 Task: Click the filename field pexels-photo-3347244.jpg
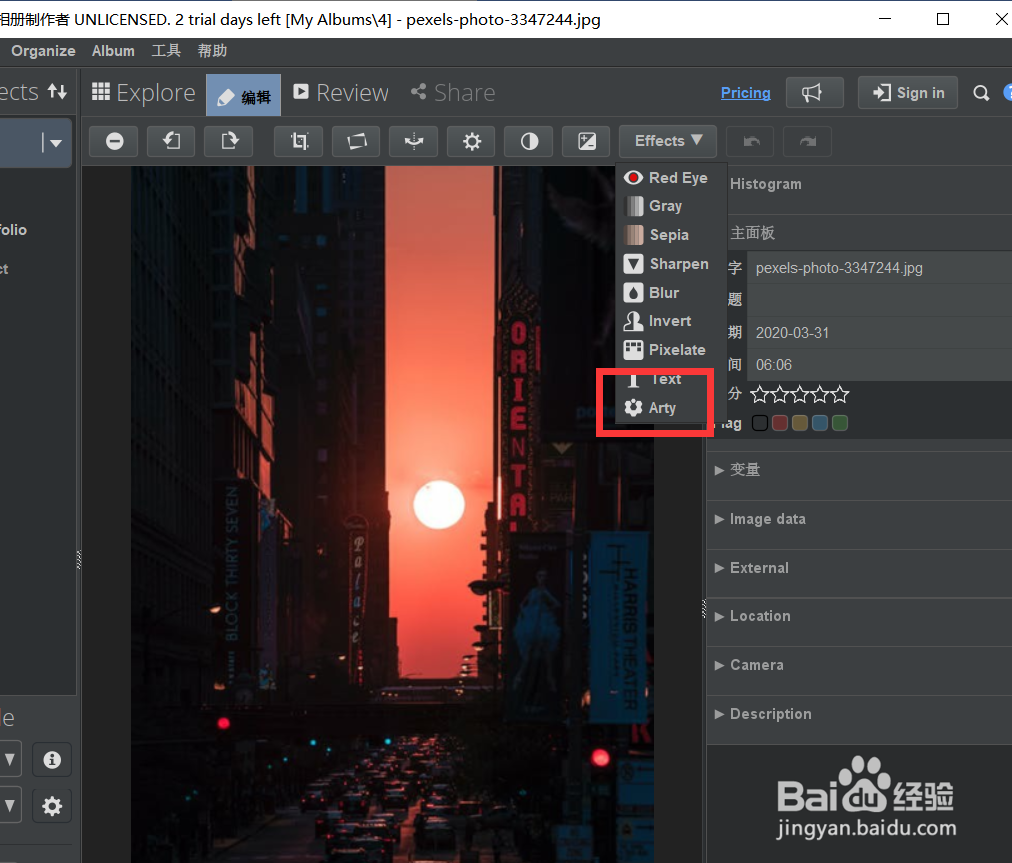[880, 268]
